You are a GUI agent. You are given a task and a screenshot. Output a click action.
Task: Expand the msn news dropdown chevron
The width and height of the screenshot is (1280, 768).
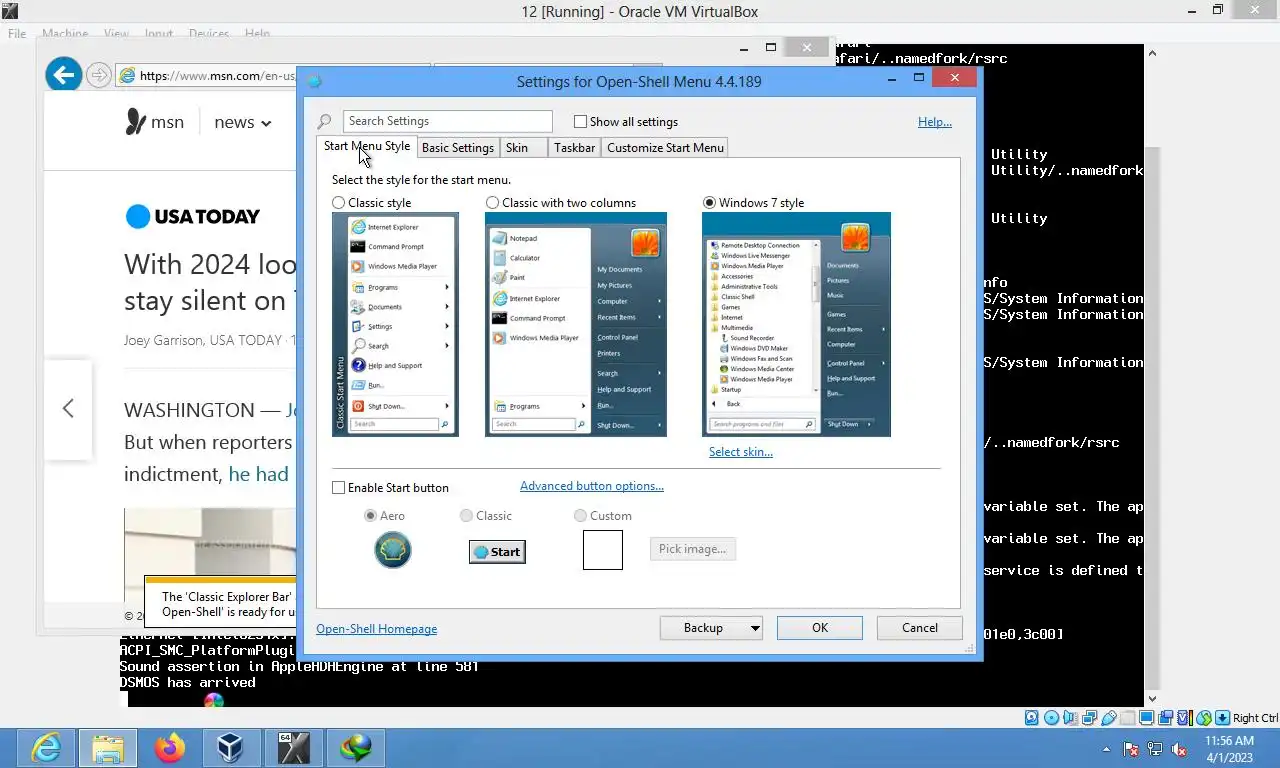(266, 124)
